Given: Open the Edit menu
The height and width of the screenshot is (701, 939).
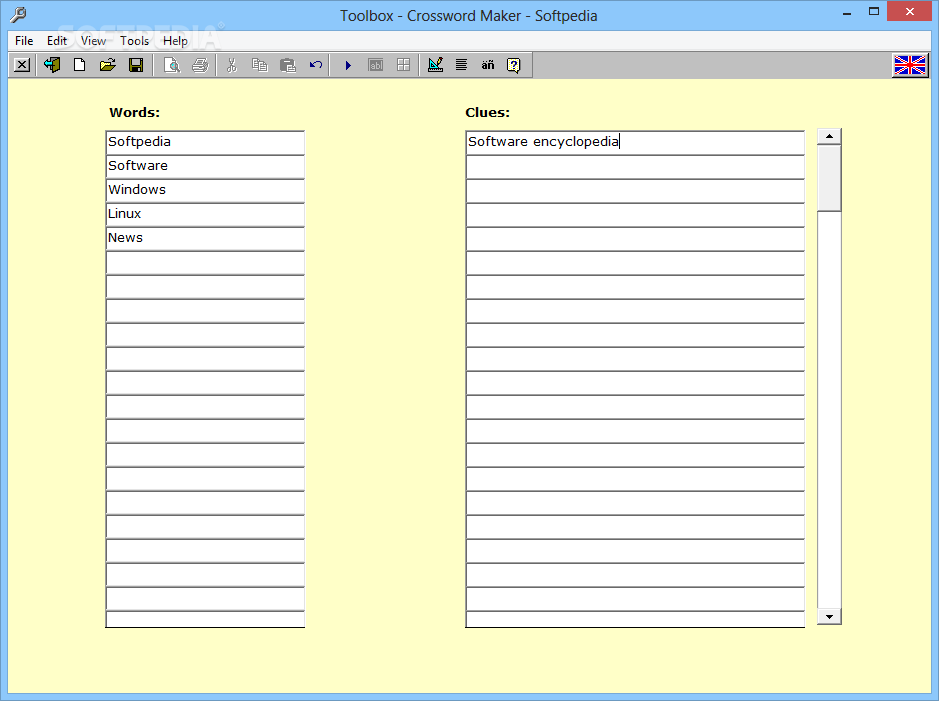Looking at the screenshot, I should [x=57, y=41].
